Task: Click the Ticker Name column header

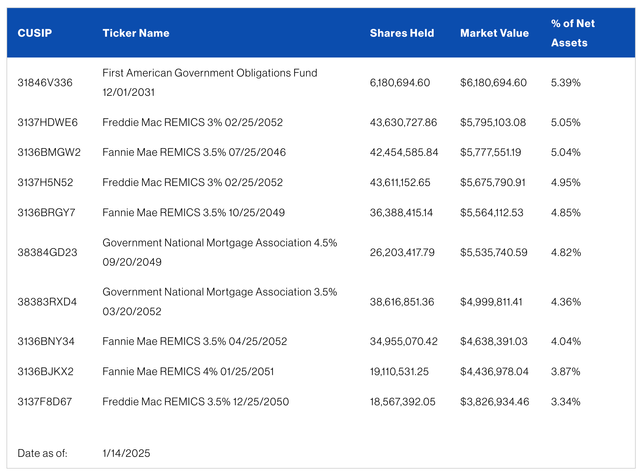Action: click(136, 33)
